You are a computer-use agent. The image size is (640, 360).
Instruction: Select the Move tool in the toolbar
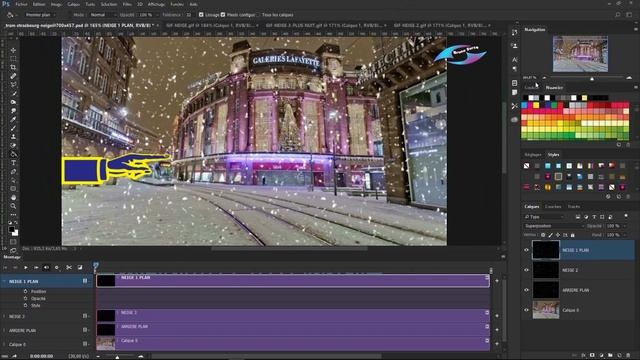(x=13, y=50)
